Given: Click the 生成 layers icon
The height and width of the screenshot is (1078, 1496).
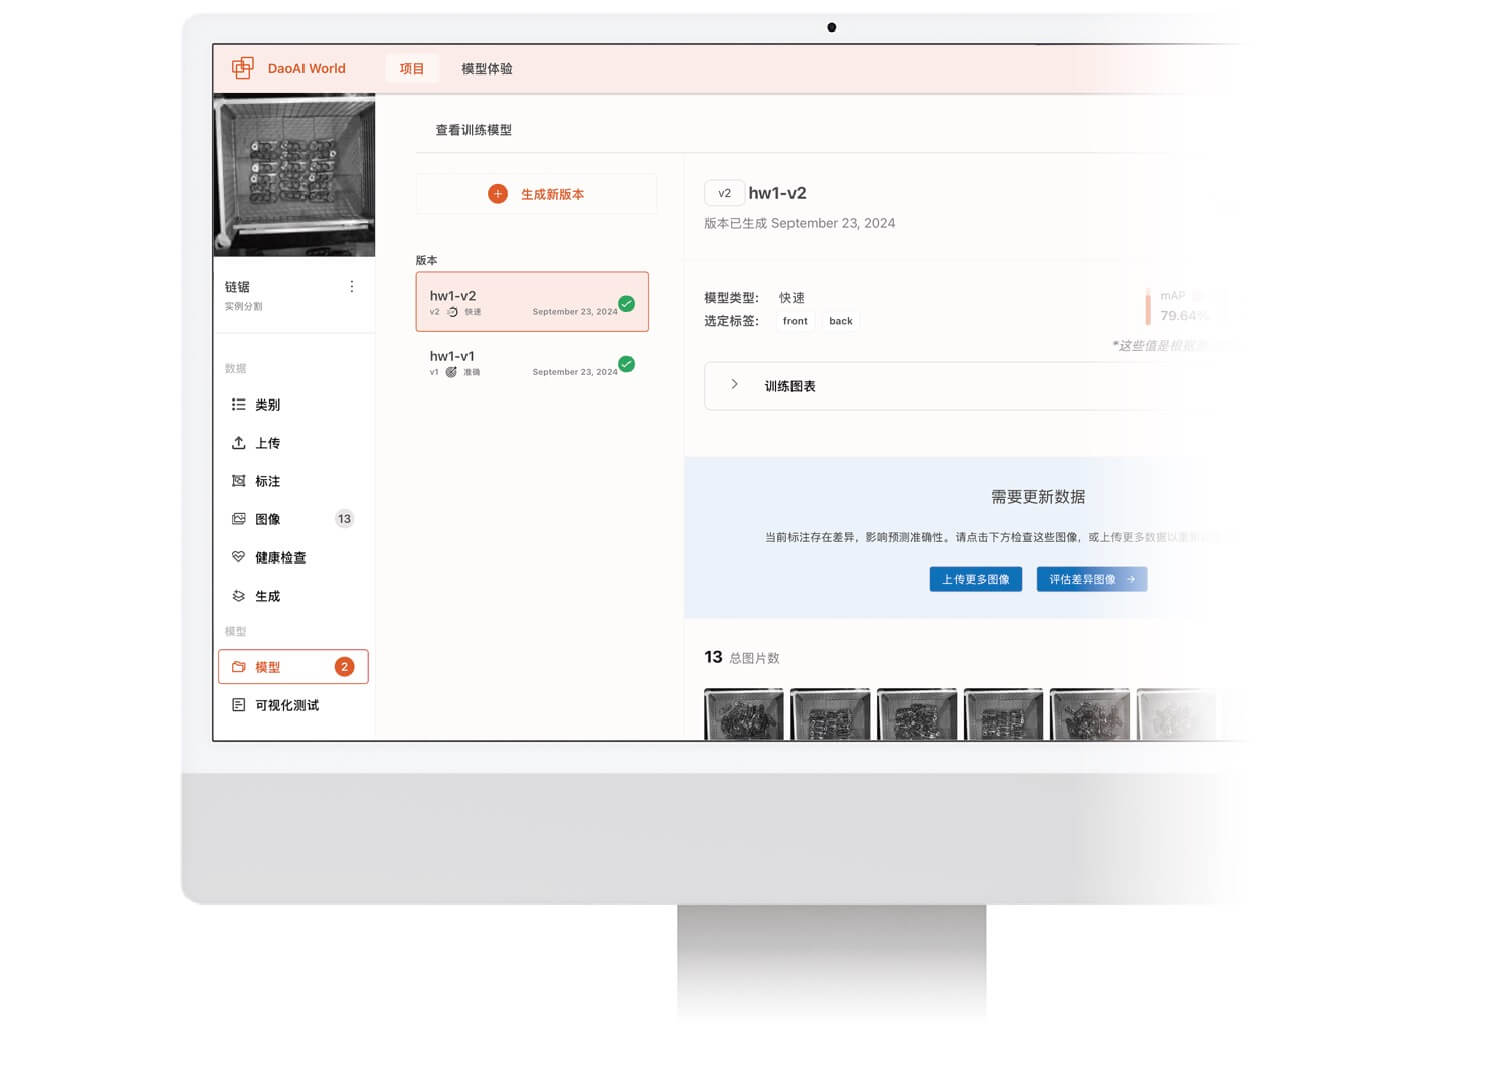Looking at the screenshot, I should 238,595.
